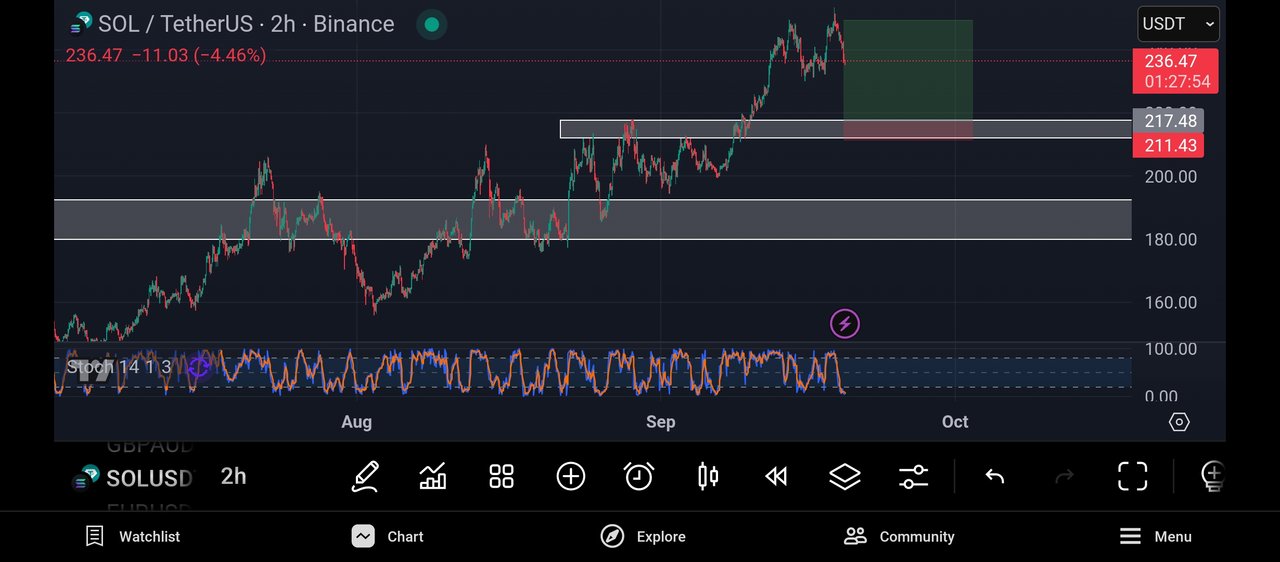Click the purple lightning event marker
1280x562 pixels.
845,323
